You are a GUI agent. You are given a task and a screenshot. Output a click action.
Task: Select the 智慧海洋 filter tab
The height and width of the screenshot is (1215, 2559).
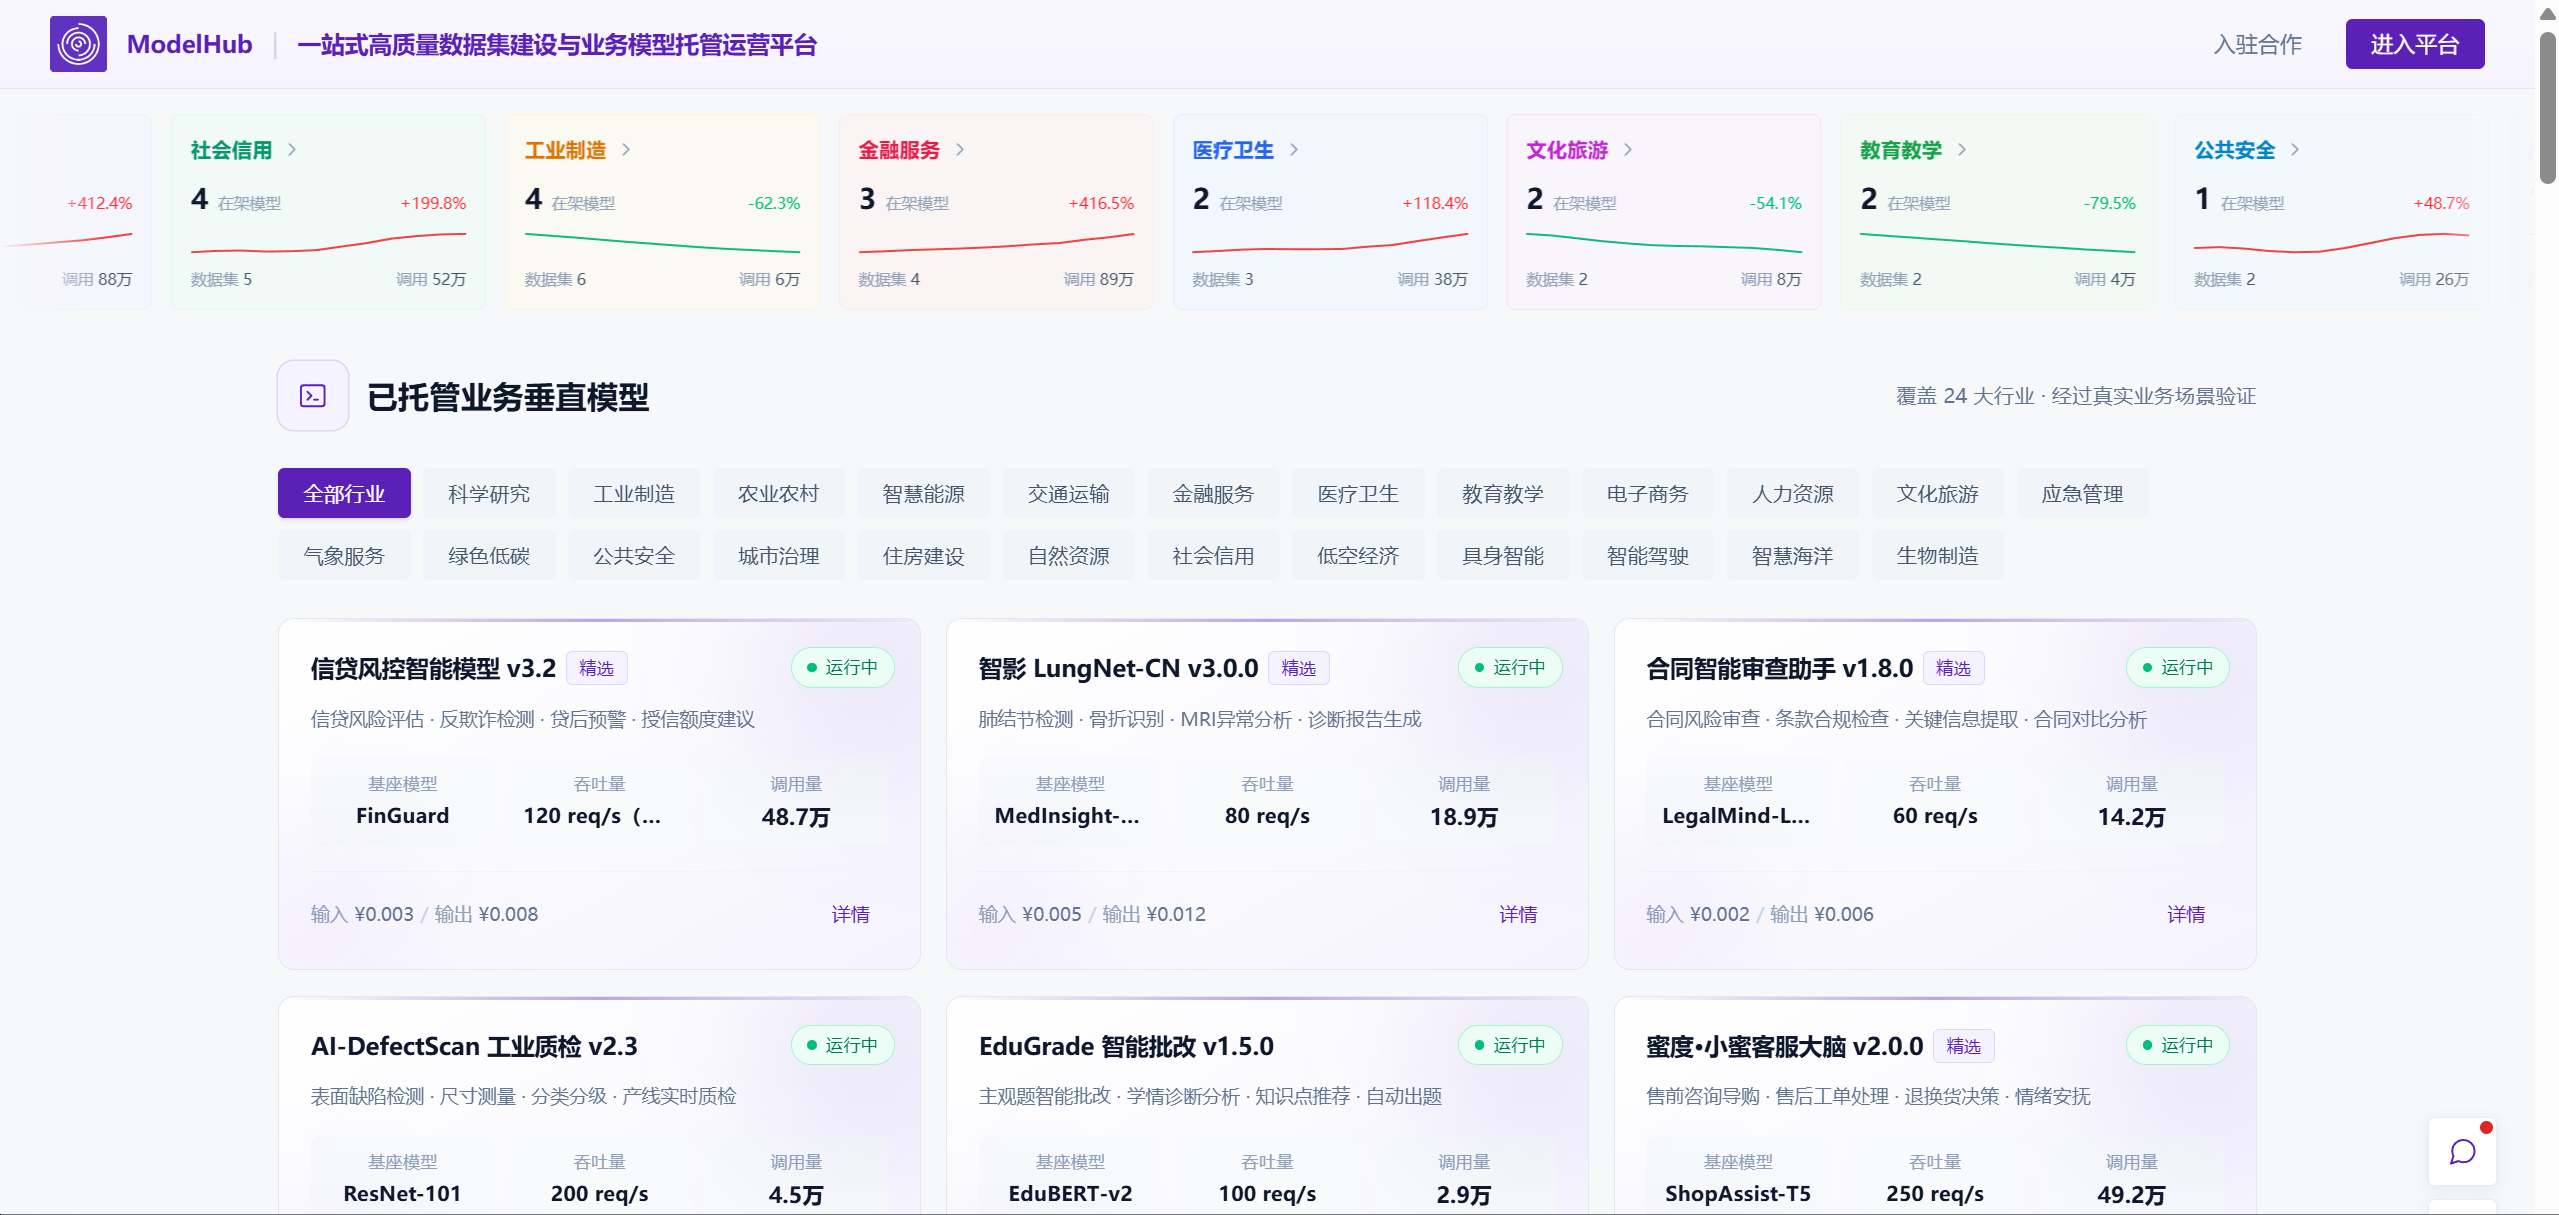1793,555
